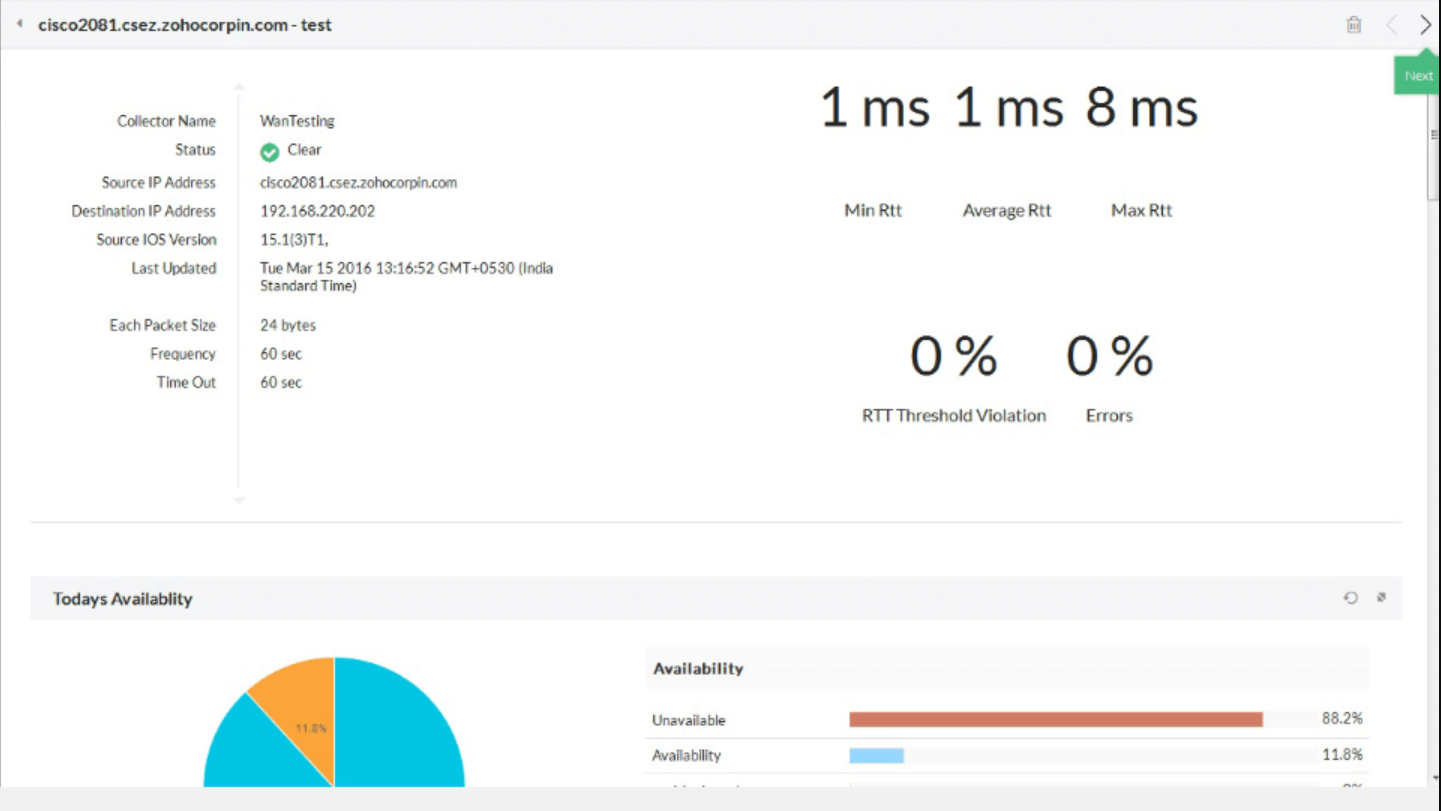Click the large blue pie chart slice
Image resolution: width=1441 pixels, height=811 pixels.
click(x=400, y=730)
